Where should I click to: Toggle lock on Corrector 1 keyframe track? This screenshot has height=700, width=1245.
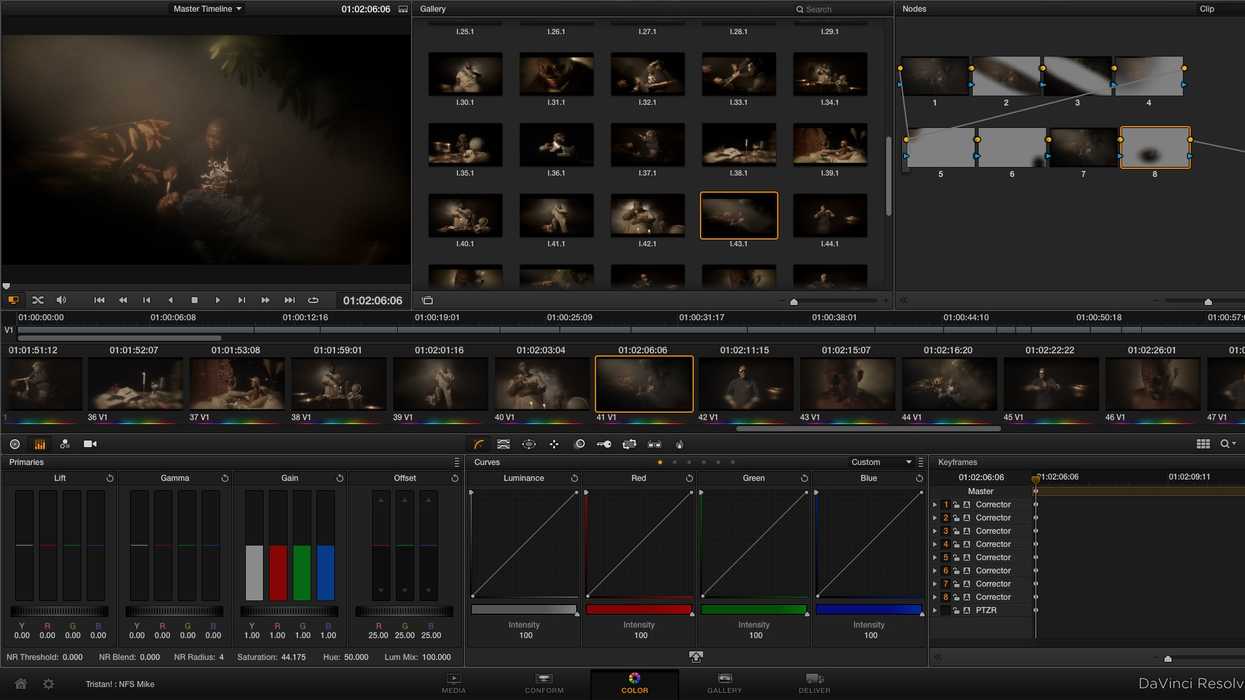(956, 505)
